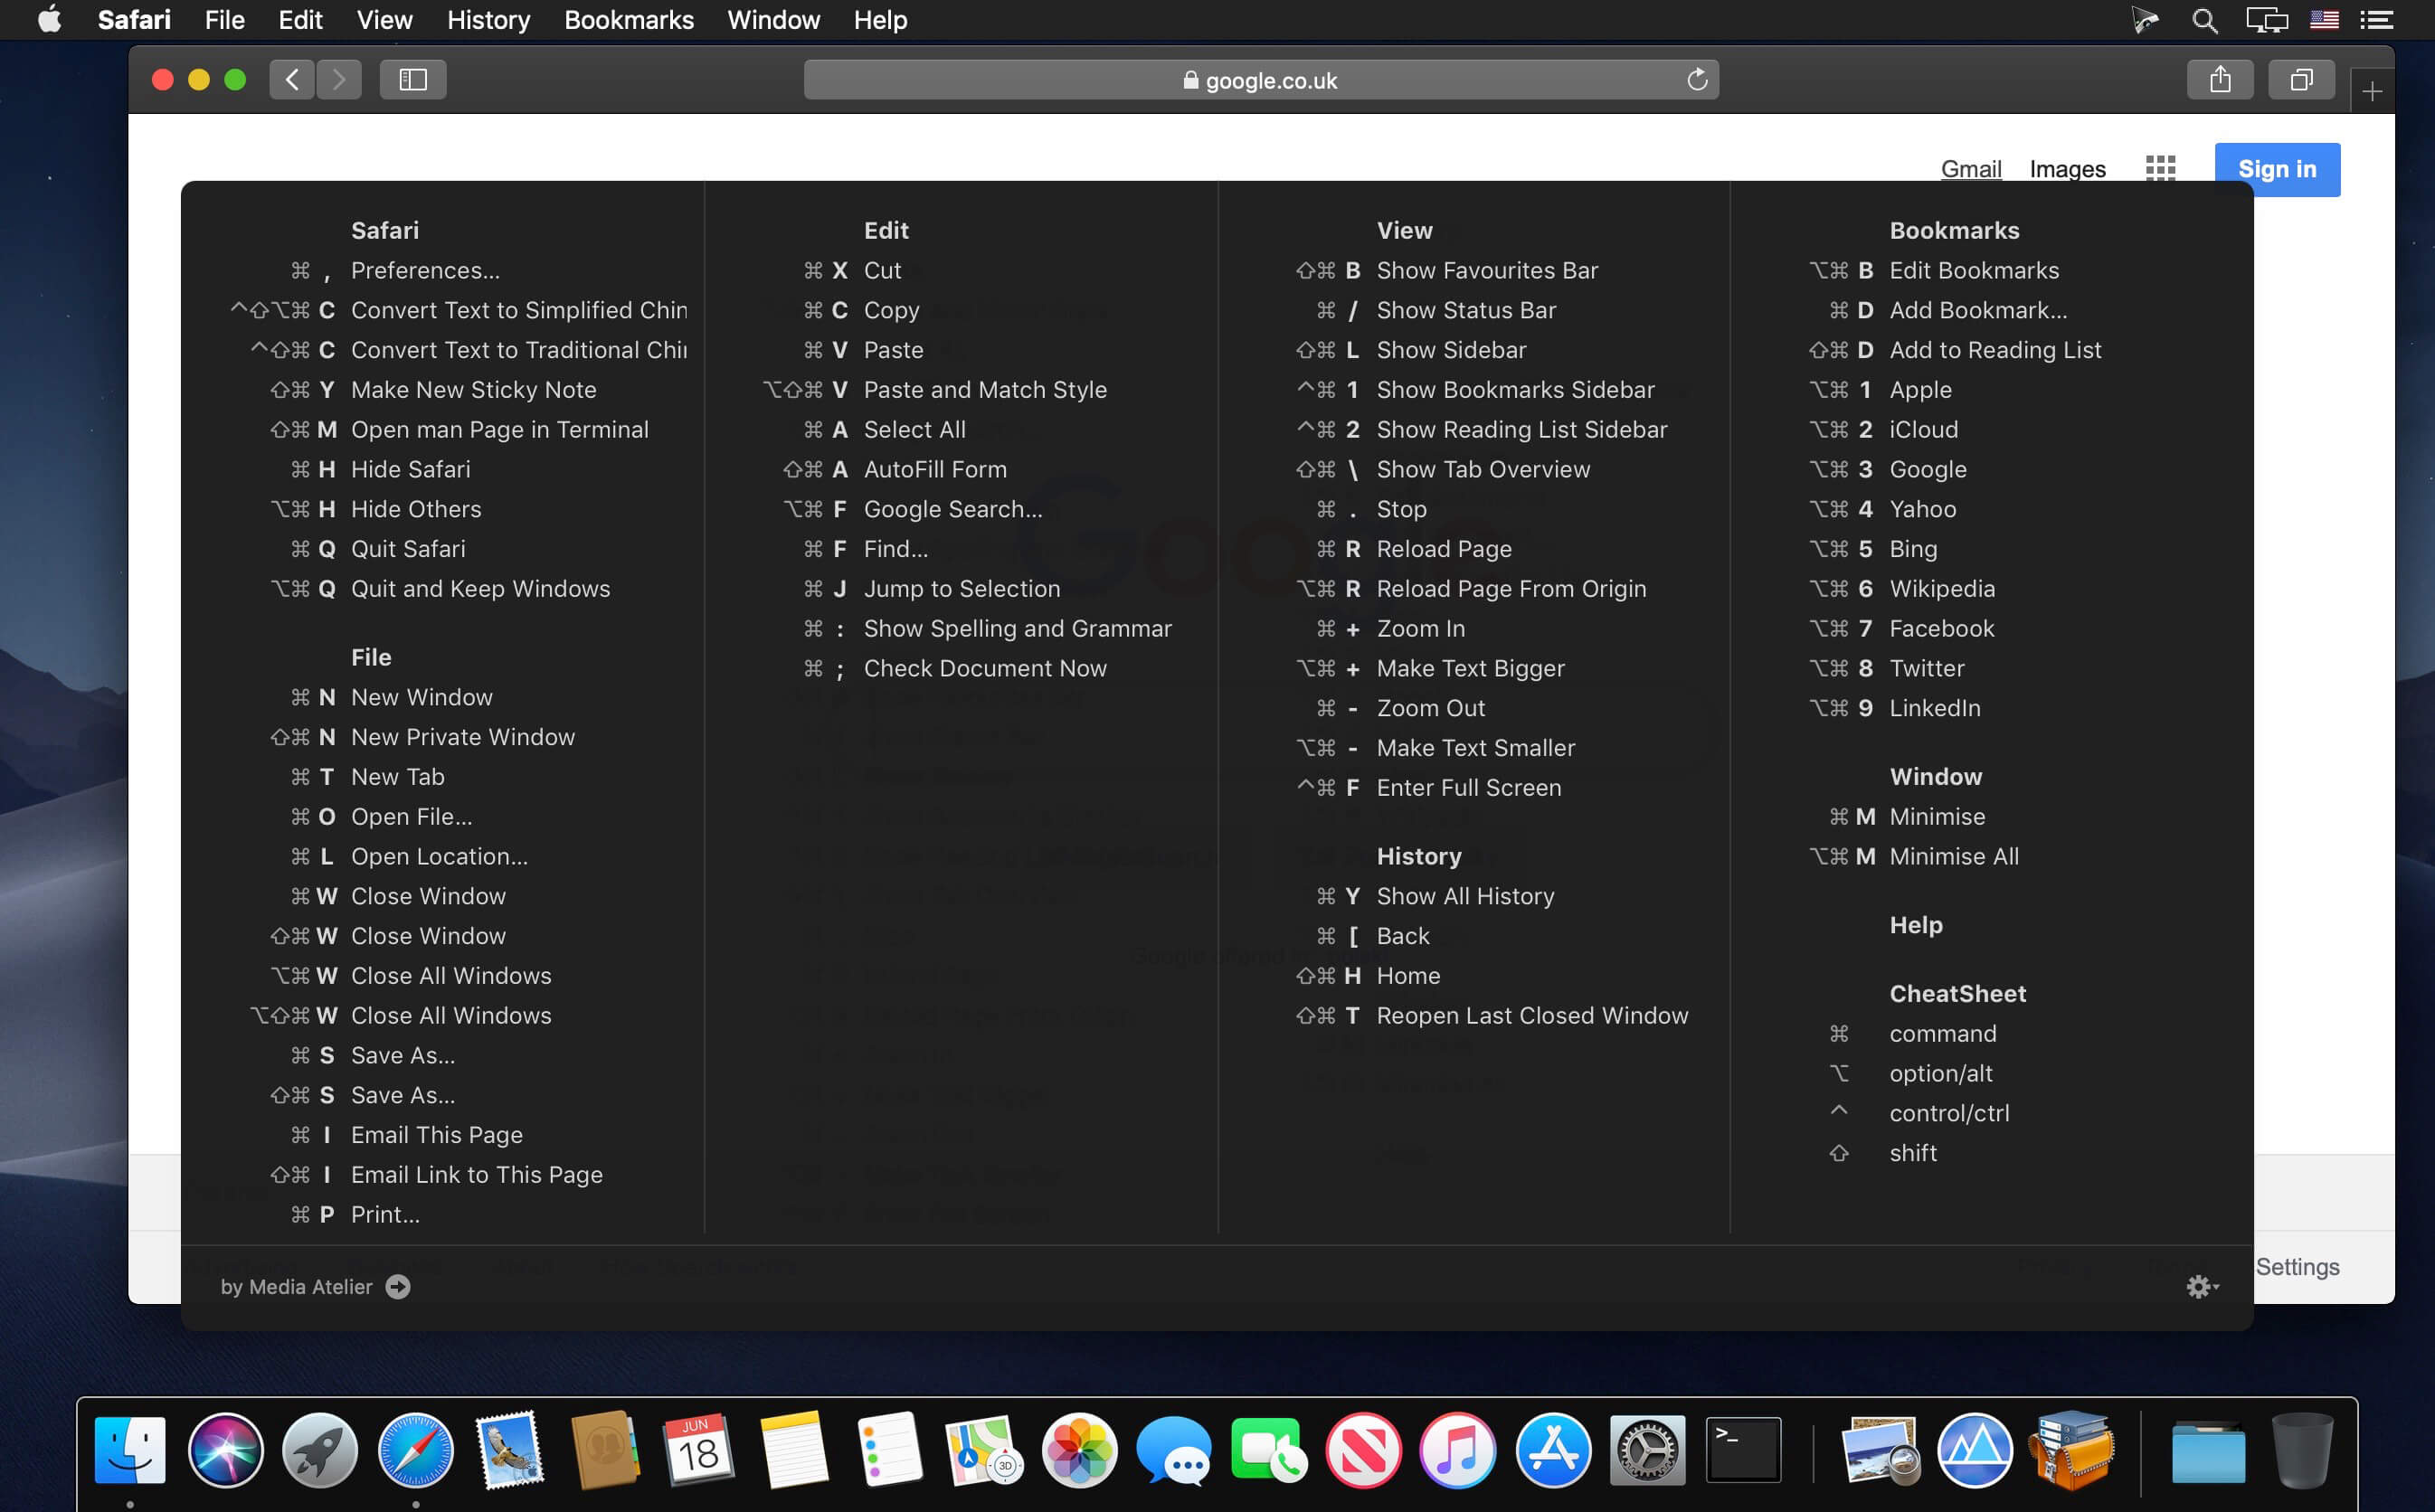The height and width of the screenshot is (1512, 2435).
Task: Open History menu in menu bar
Action: tap(489, 21)
